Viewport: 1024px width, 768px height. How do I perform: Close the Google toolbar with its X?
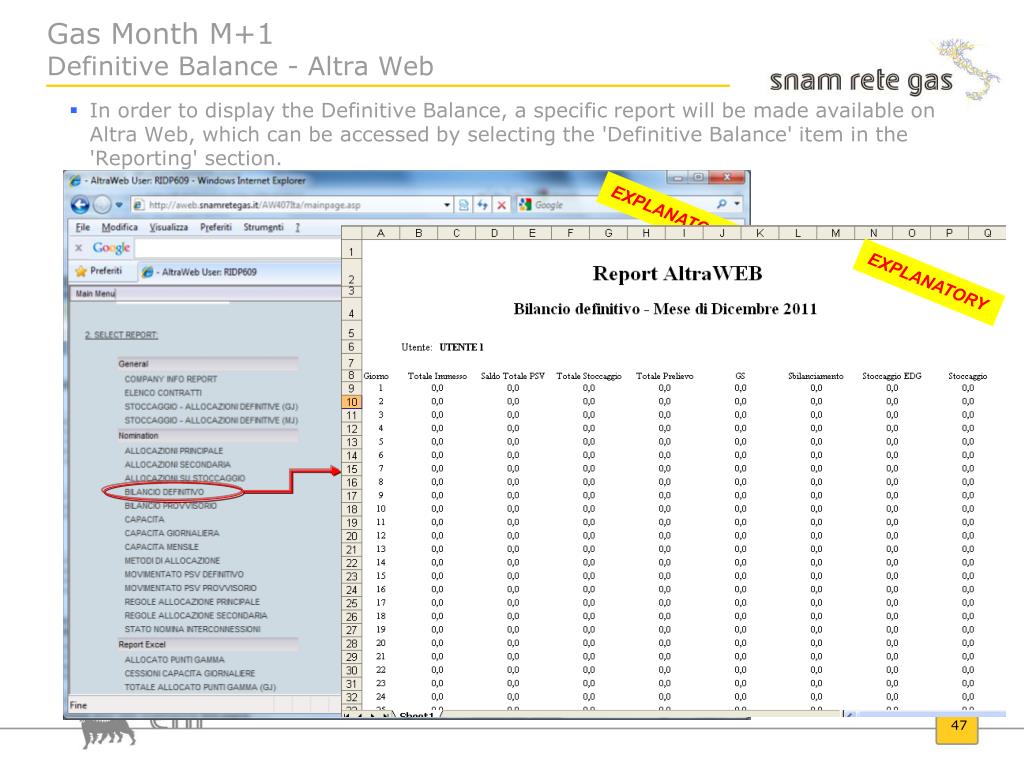click(78, 248)
